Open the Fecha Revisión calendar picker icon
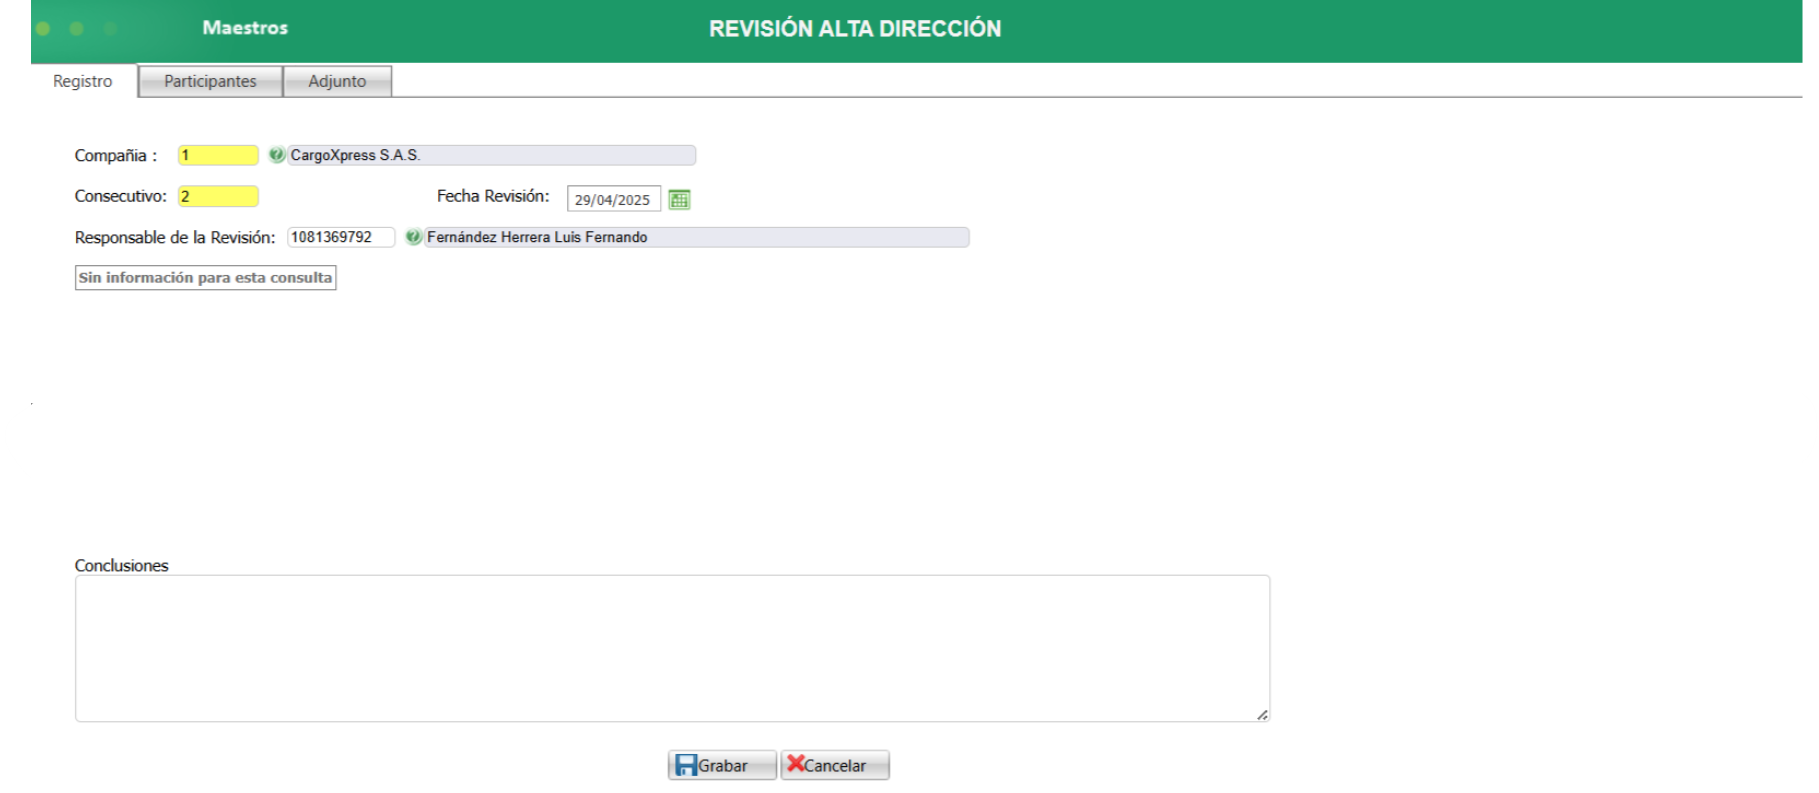 pyautogui.click(x=679, y=199)
